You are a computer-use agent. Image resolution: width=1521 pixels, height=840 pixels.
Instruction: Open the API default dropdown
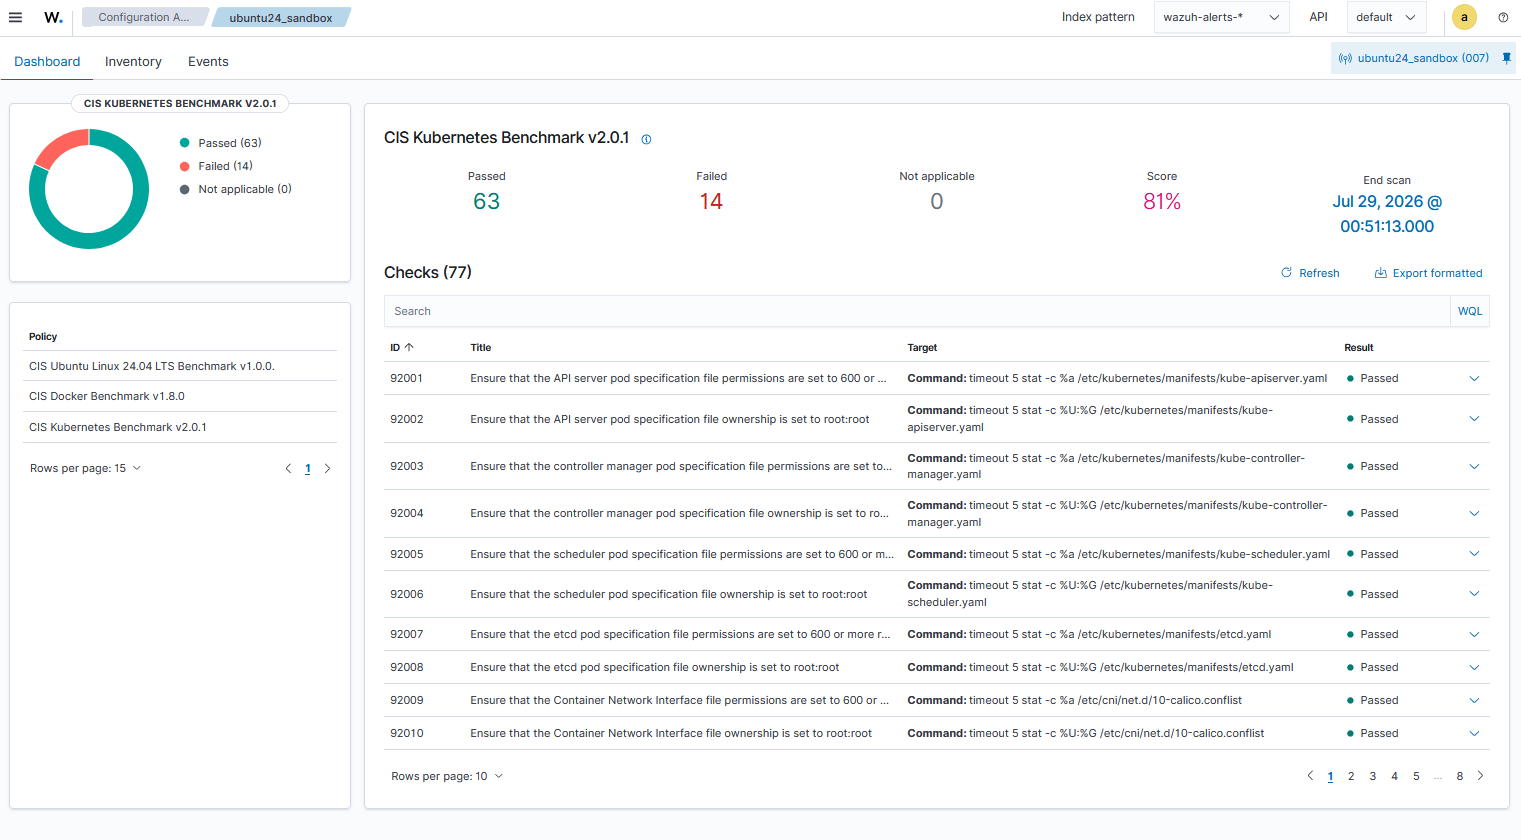1386,17
